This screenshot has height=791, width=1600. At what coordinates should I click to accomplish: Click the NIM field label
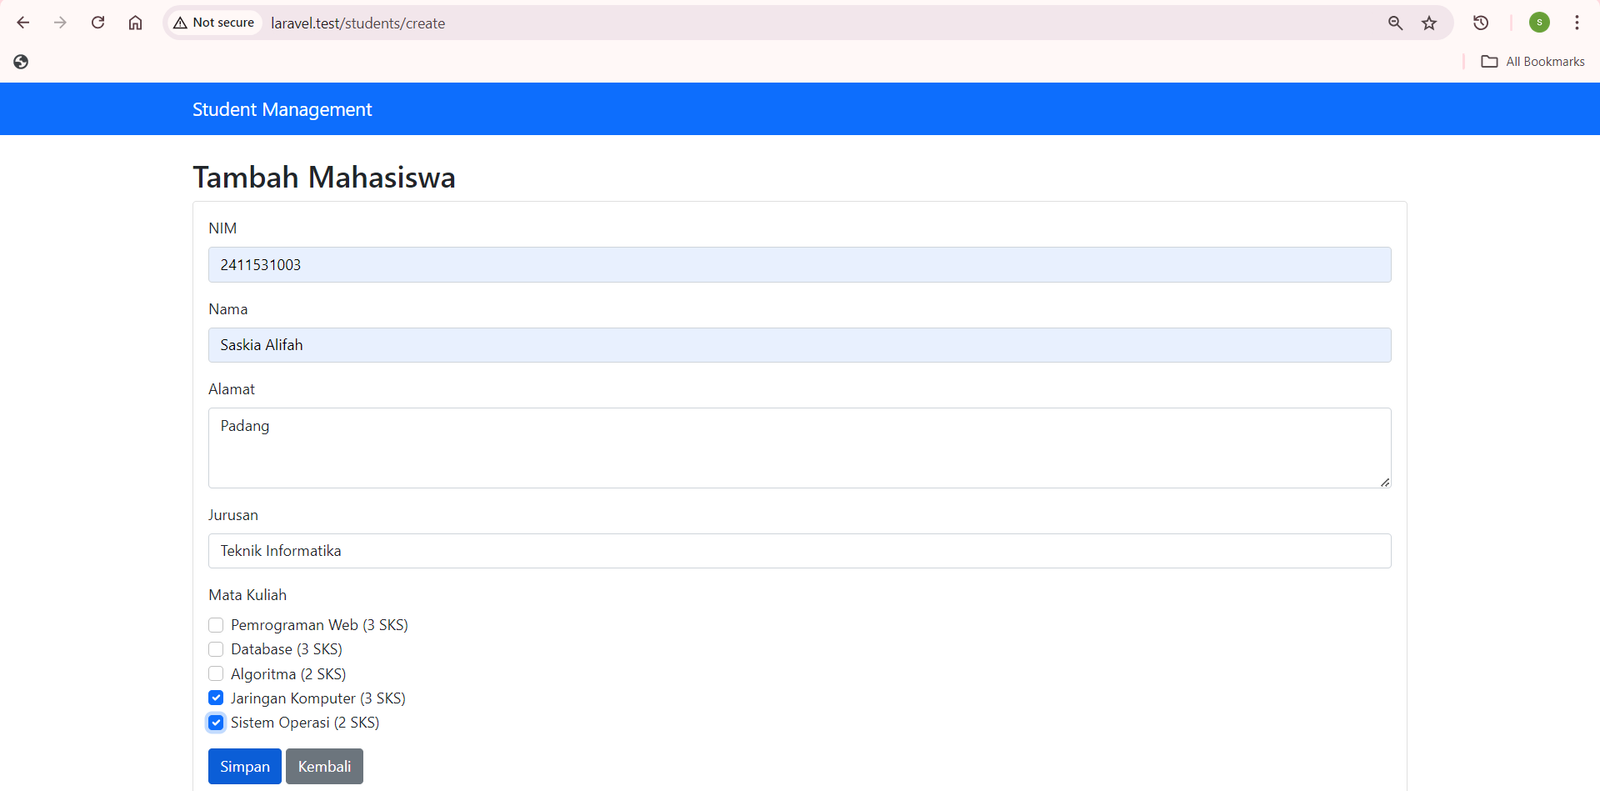222,228
